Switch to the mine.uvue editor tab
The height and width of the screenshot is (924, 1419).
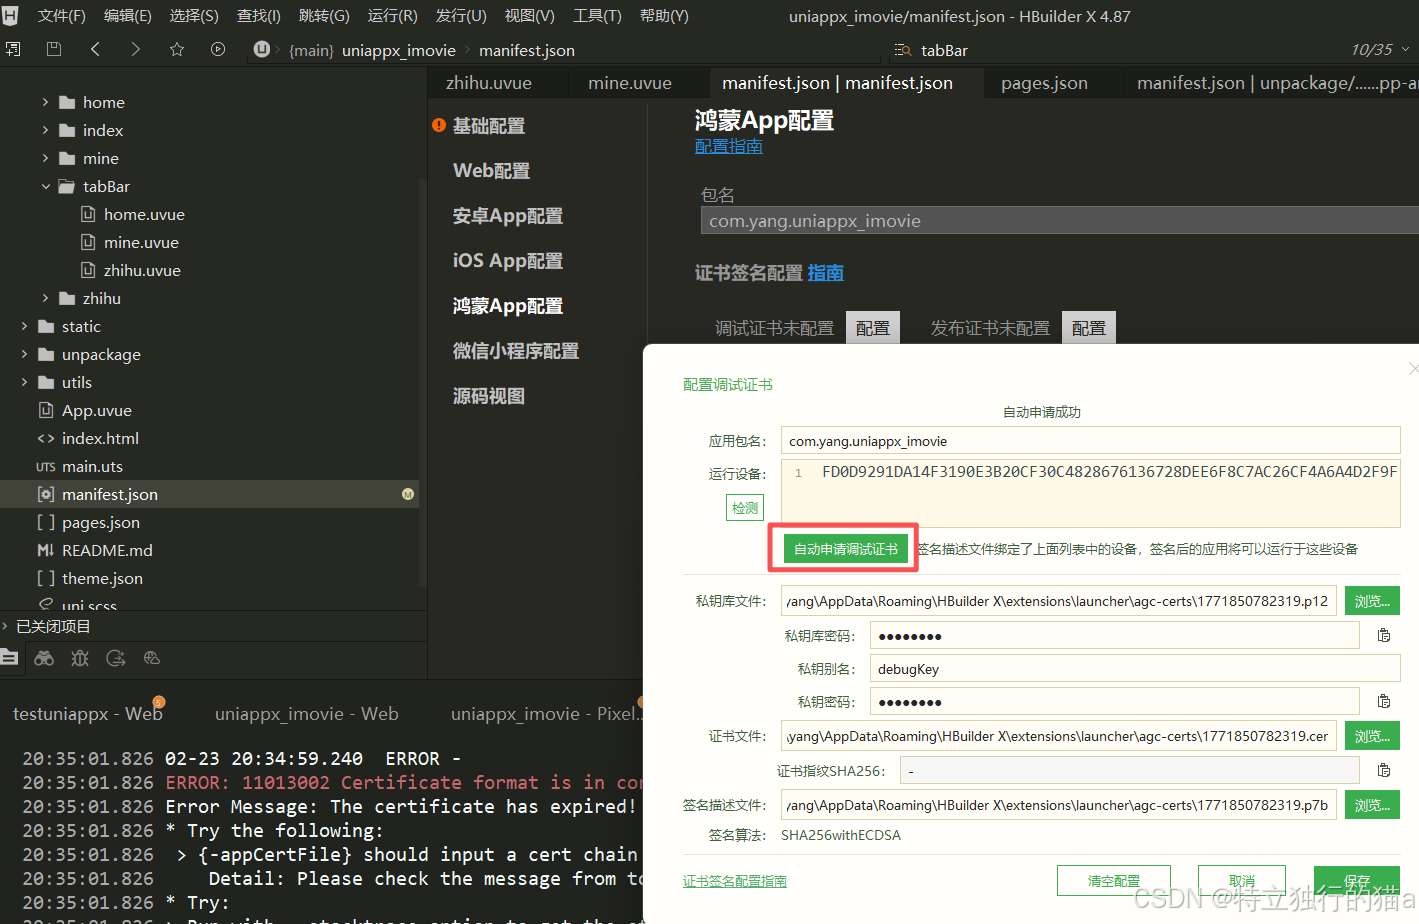tap(630, 83)
